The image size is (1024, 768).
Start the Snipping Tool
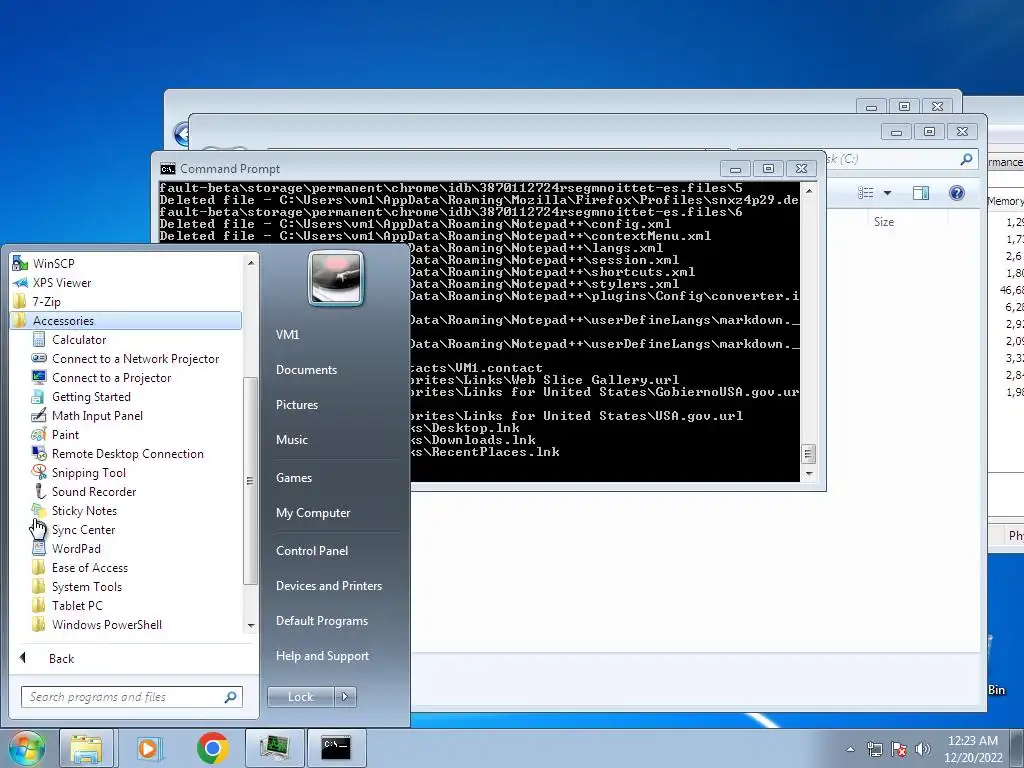coord(89,472)
